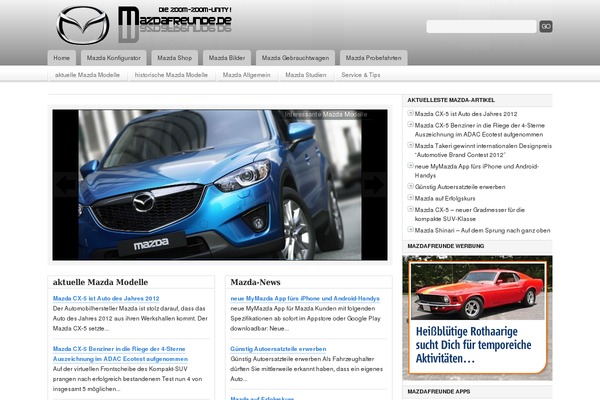Open sidebar link 'Mazda CX-5 ist Auto des Jahres 2012'
This screenshot has width=600, height=400.
tap(466, 114)
